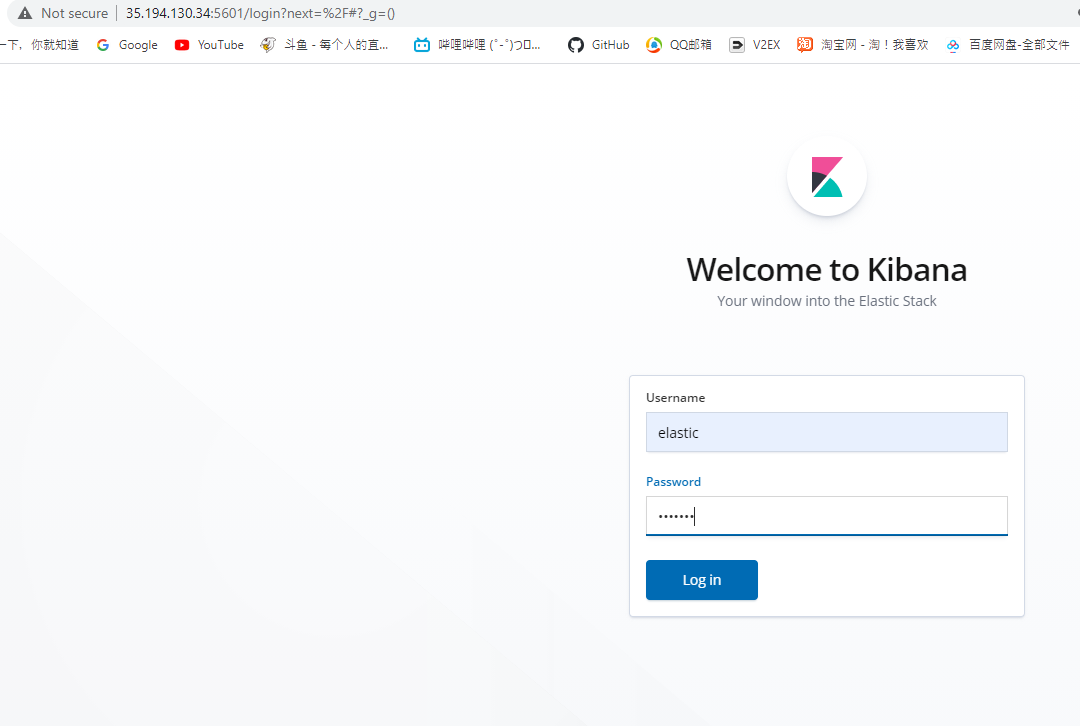The image size is (1080, 726).
Task: Open the QQ邮箱 bookmark
Action: pos(678,45)
